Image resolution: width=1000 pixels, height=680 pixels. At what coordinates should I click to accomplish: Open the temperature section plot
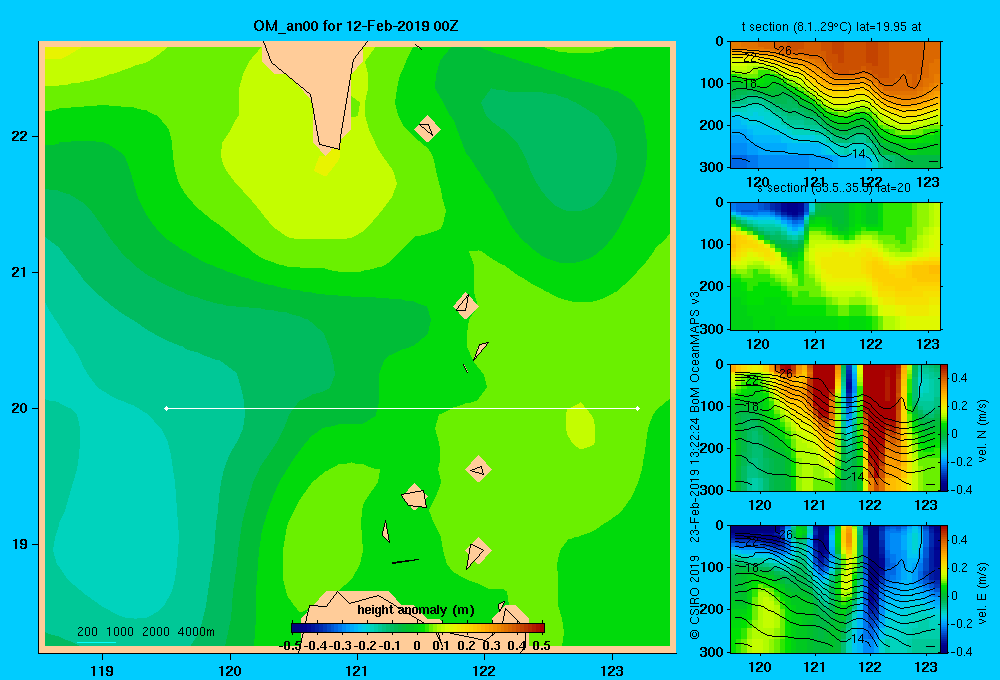point(835,105)
